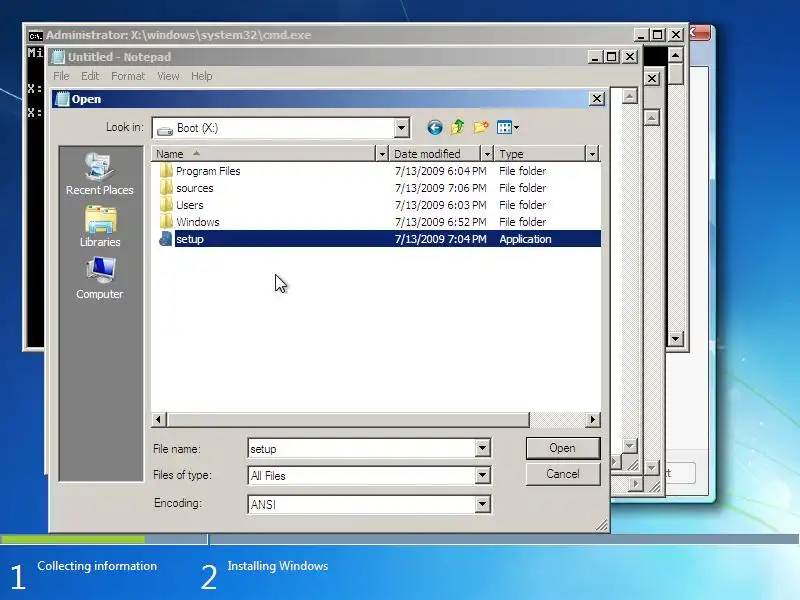Open Computer in the sidebar

coord(100,279)
